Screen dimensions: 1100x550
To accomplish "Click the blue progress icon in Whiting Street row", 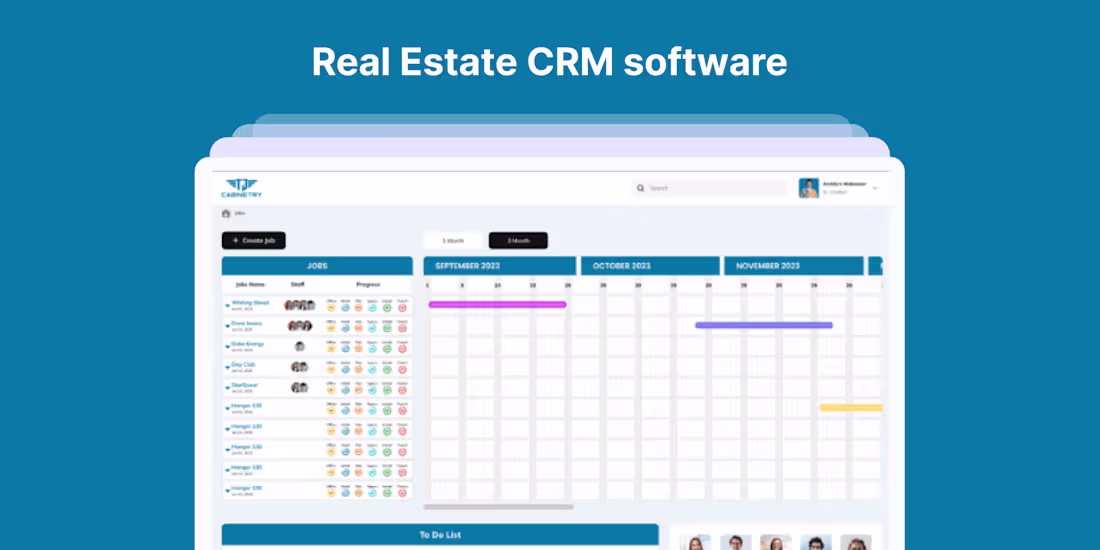I will pos(345,307).
